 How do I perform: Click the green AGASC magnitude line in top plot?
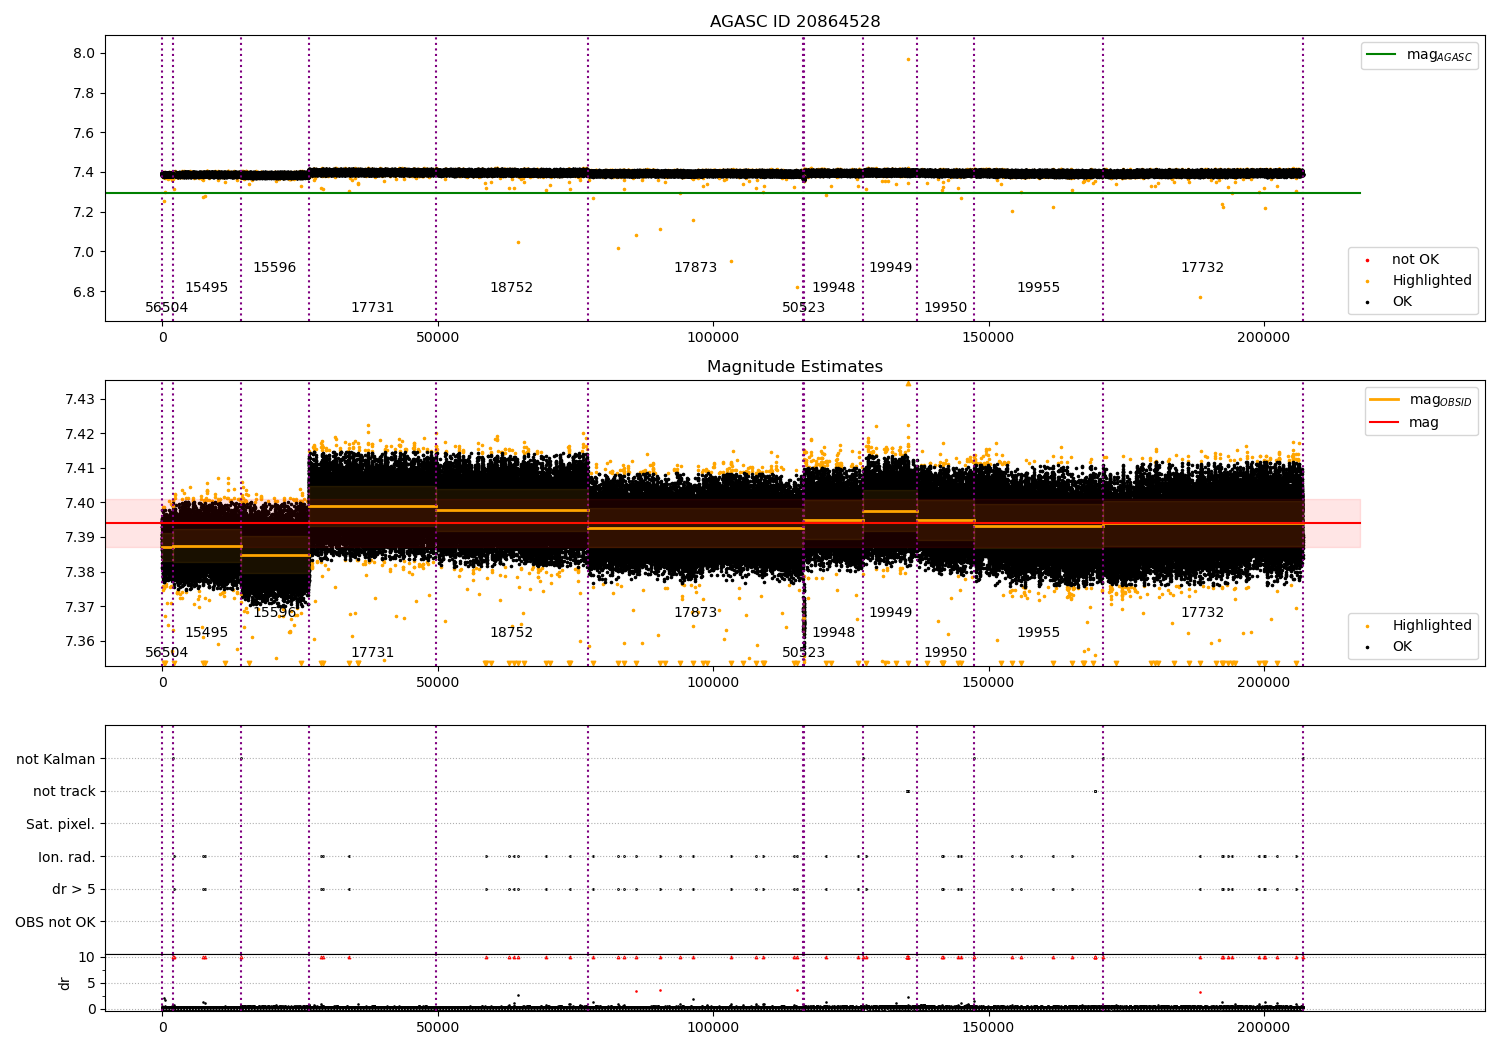pyautogui.click(x=733, y=193)
